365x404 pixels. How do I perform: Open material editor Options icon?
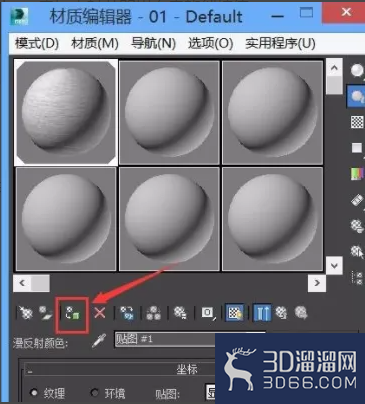pyautogui.click(x=357, y=226)
